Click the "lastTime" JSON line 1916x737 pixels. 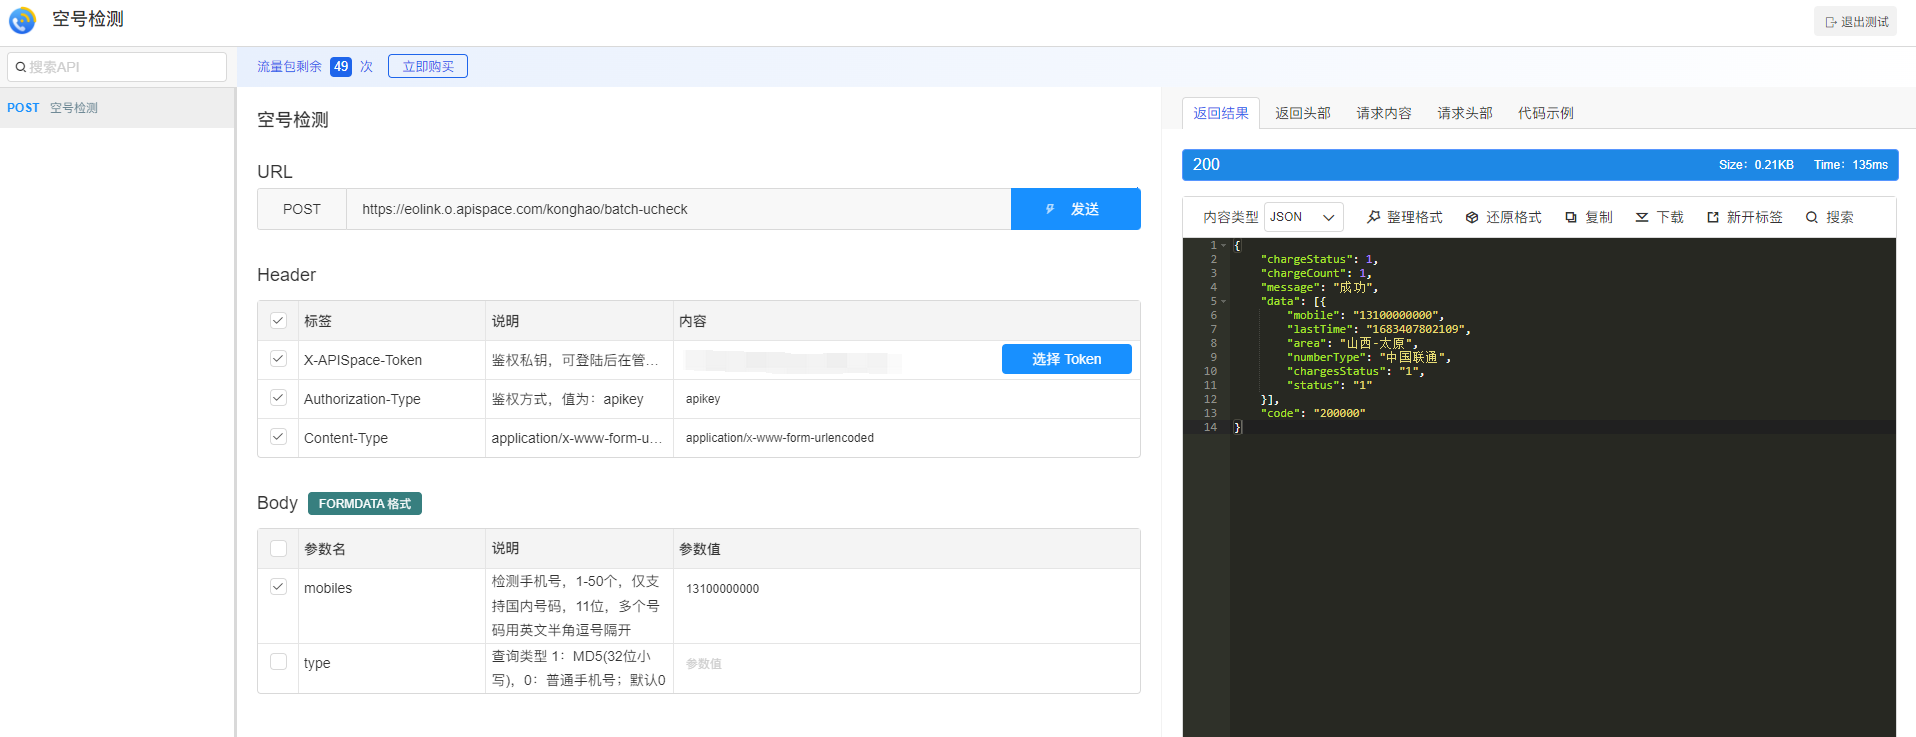click(1378, 329)
